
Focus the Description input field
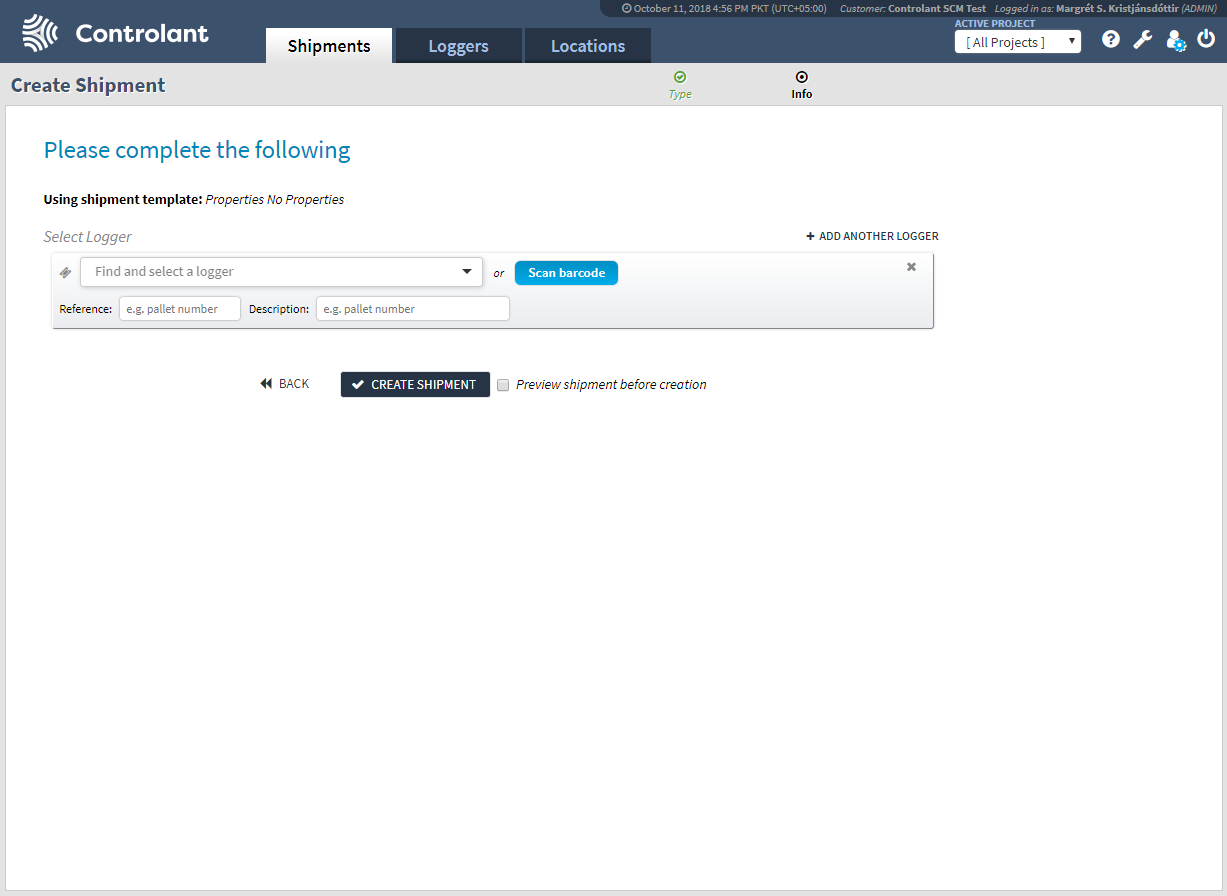(413, 309)
